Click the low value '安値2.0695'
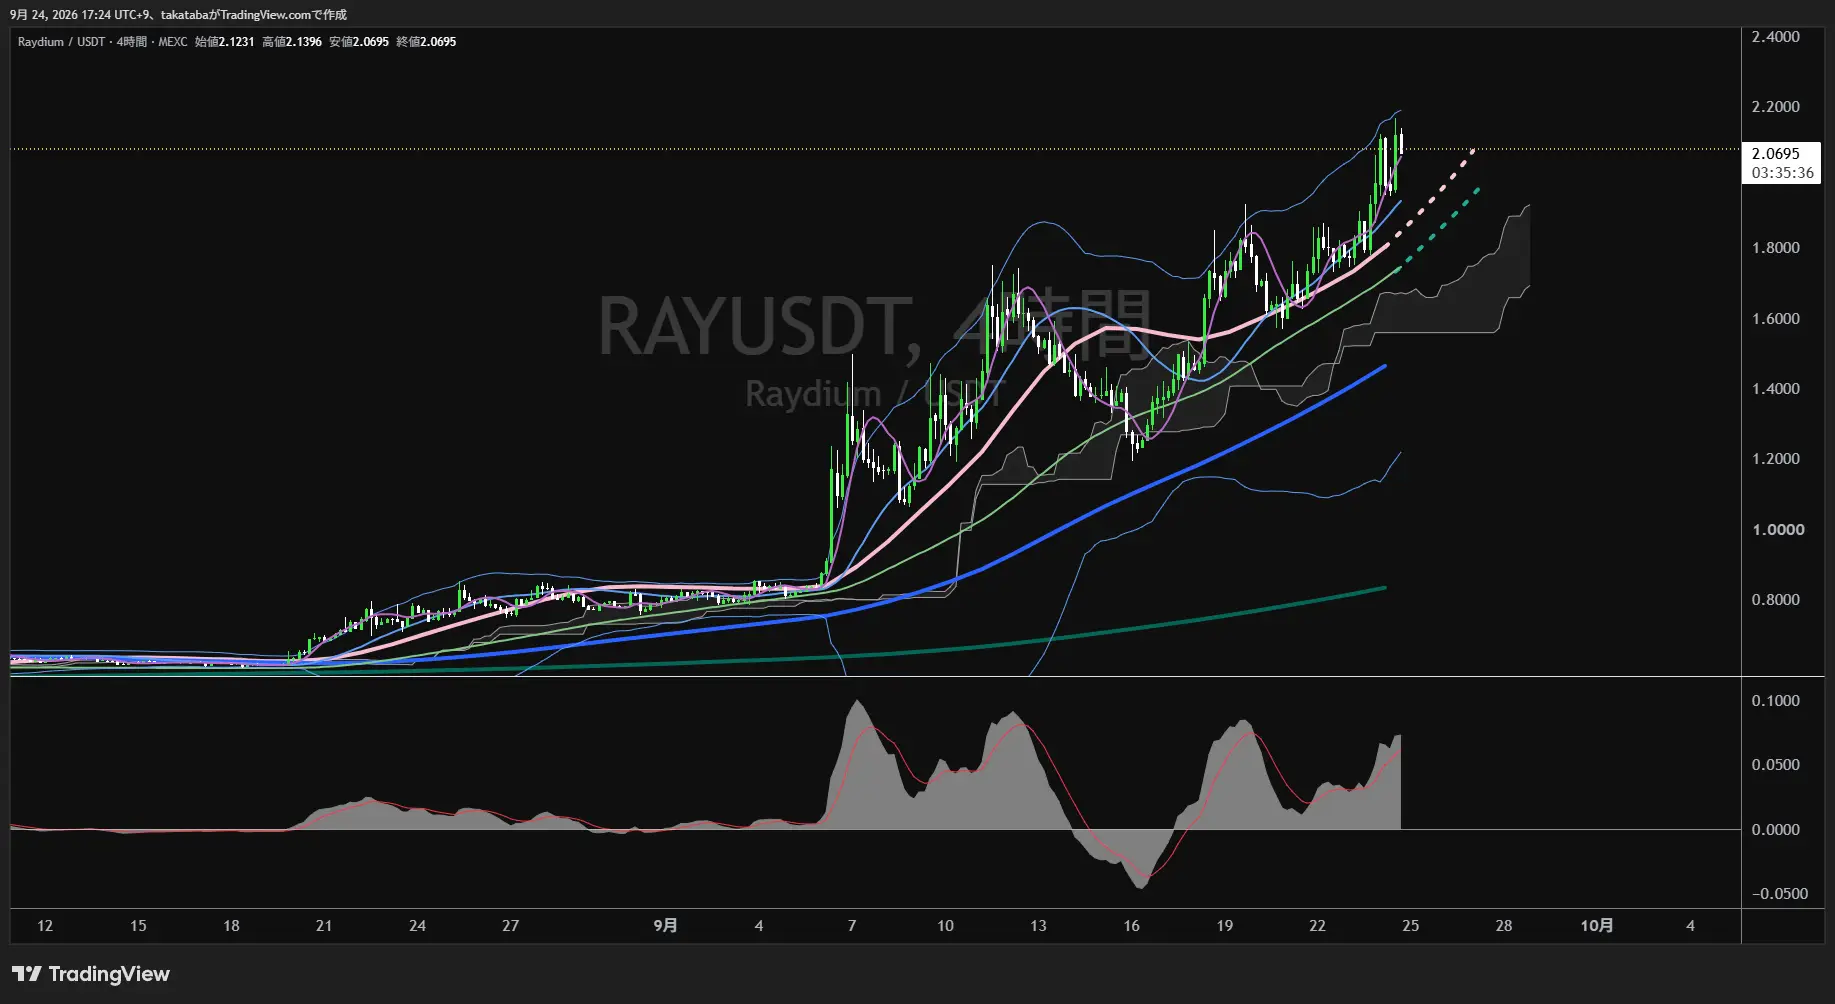This screenshot has width=1835, height=1004. pos(359,42)
